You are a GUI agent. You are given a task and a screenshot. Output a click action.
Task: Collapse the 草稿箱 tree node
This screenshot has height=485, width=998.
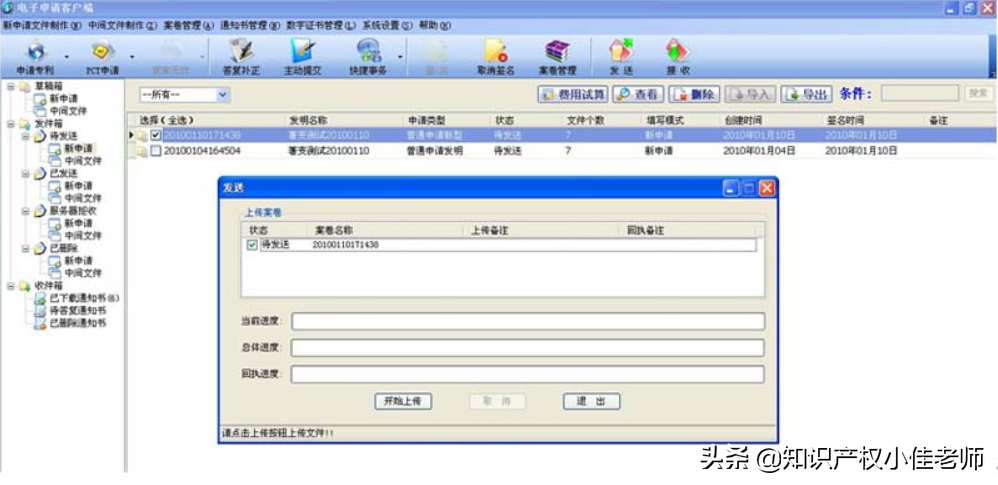tap(11, 87)
